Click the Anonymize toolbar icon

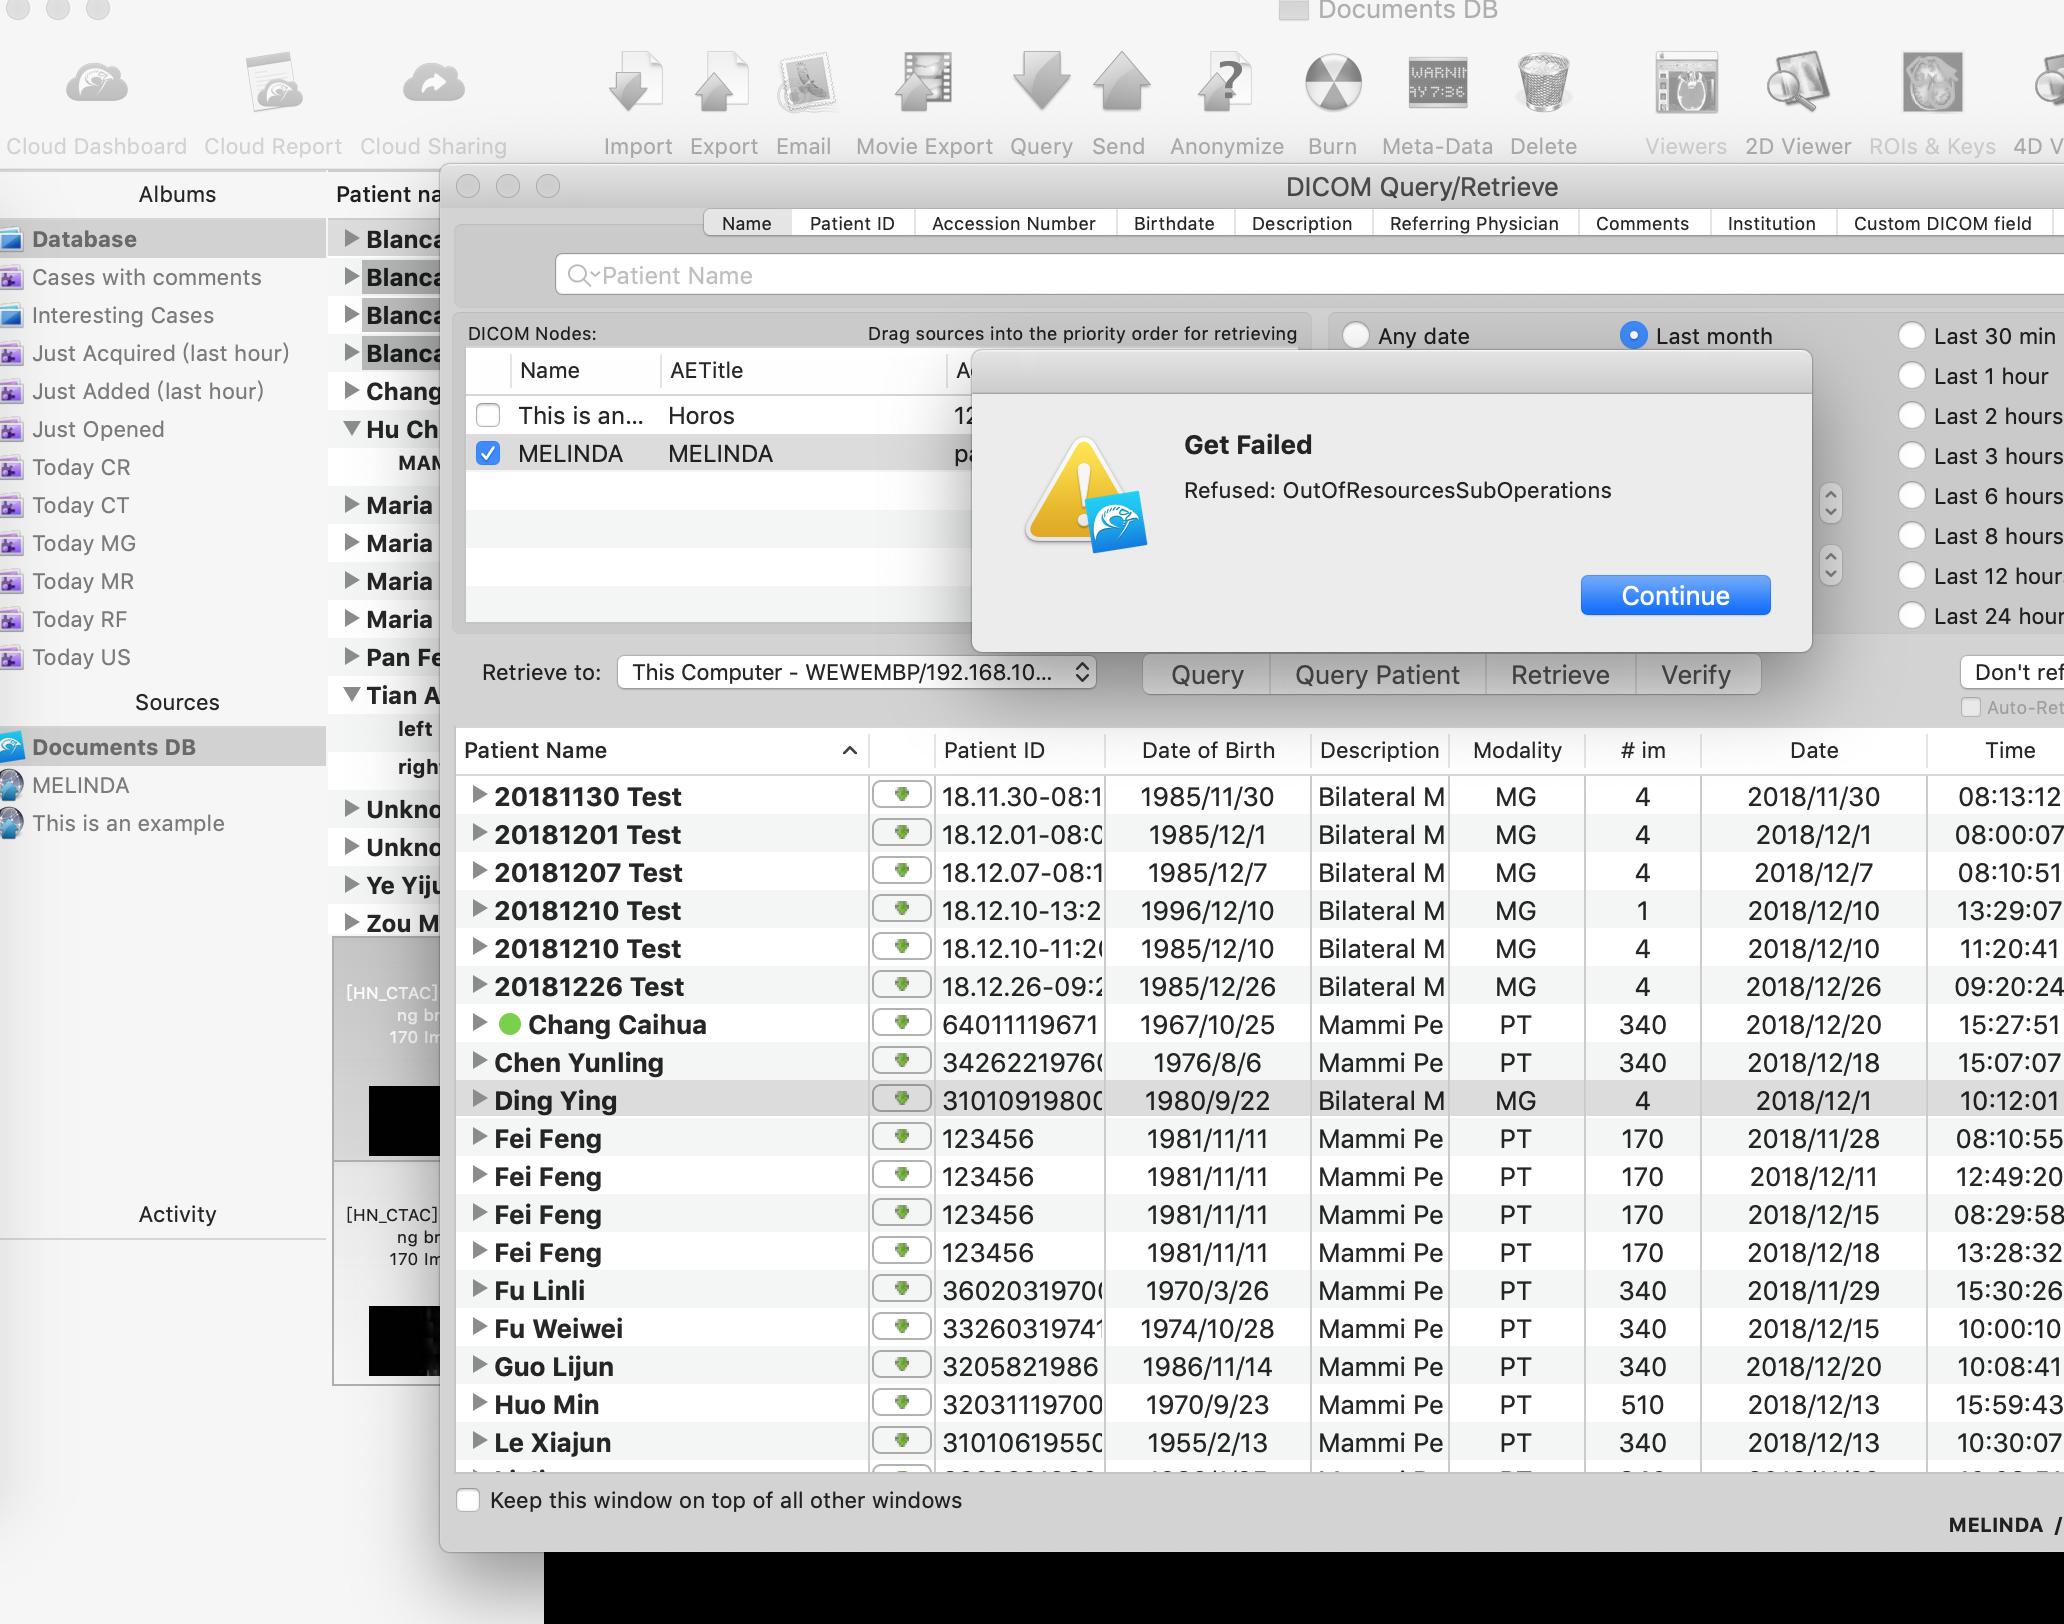pyautogui.click(x=1226, y=84)
